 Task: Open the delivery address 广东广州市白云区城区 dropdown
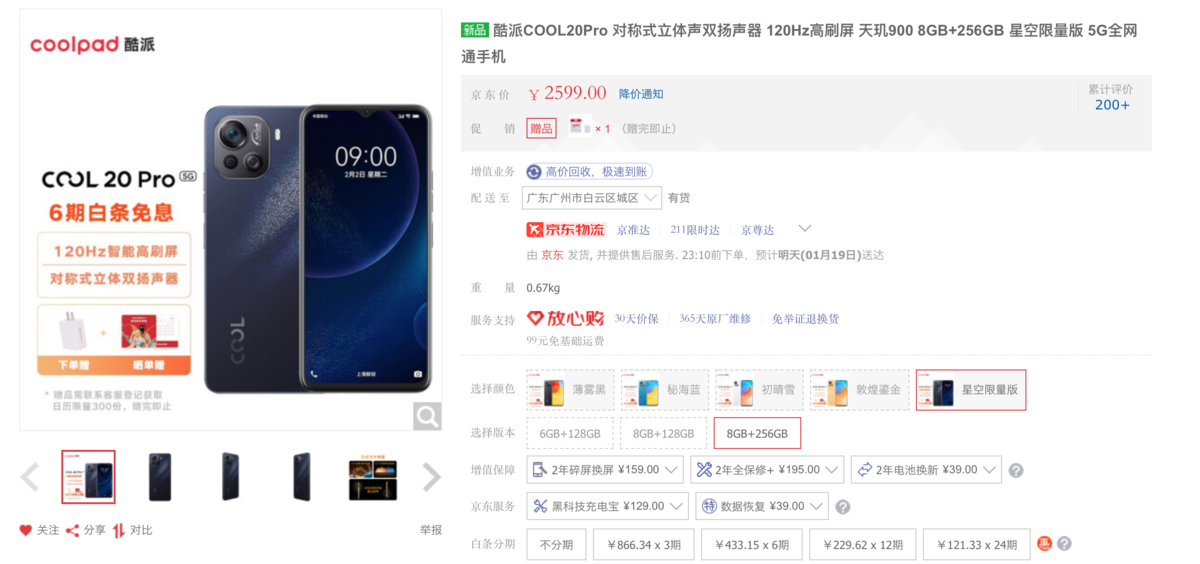click(x=592, y=198)
